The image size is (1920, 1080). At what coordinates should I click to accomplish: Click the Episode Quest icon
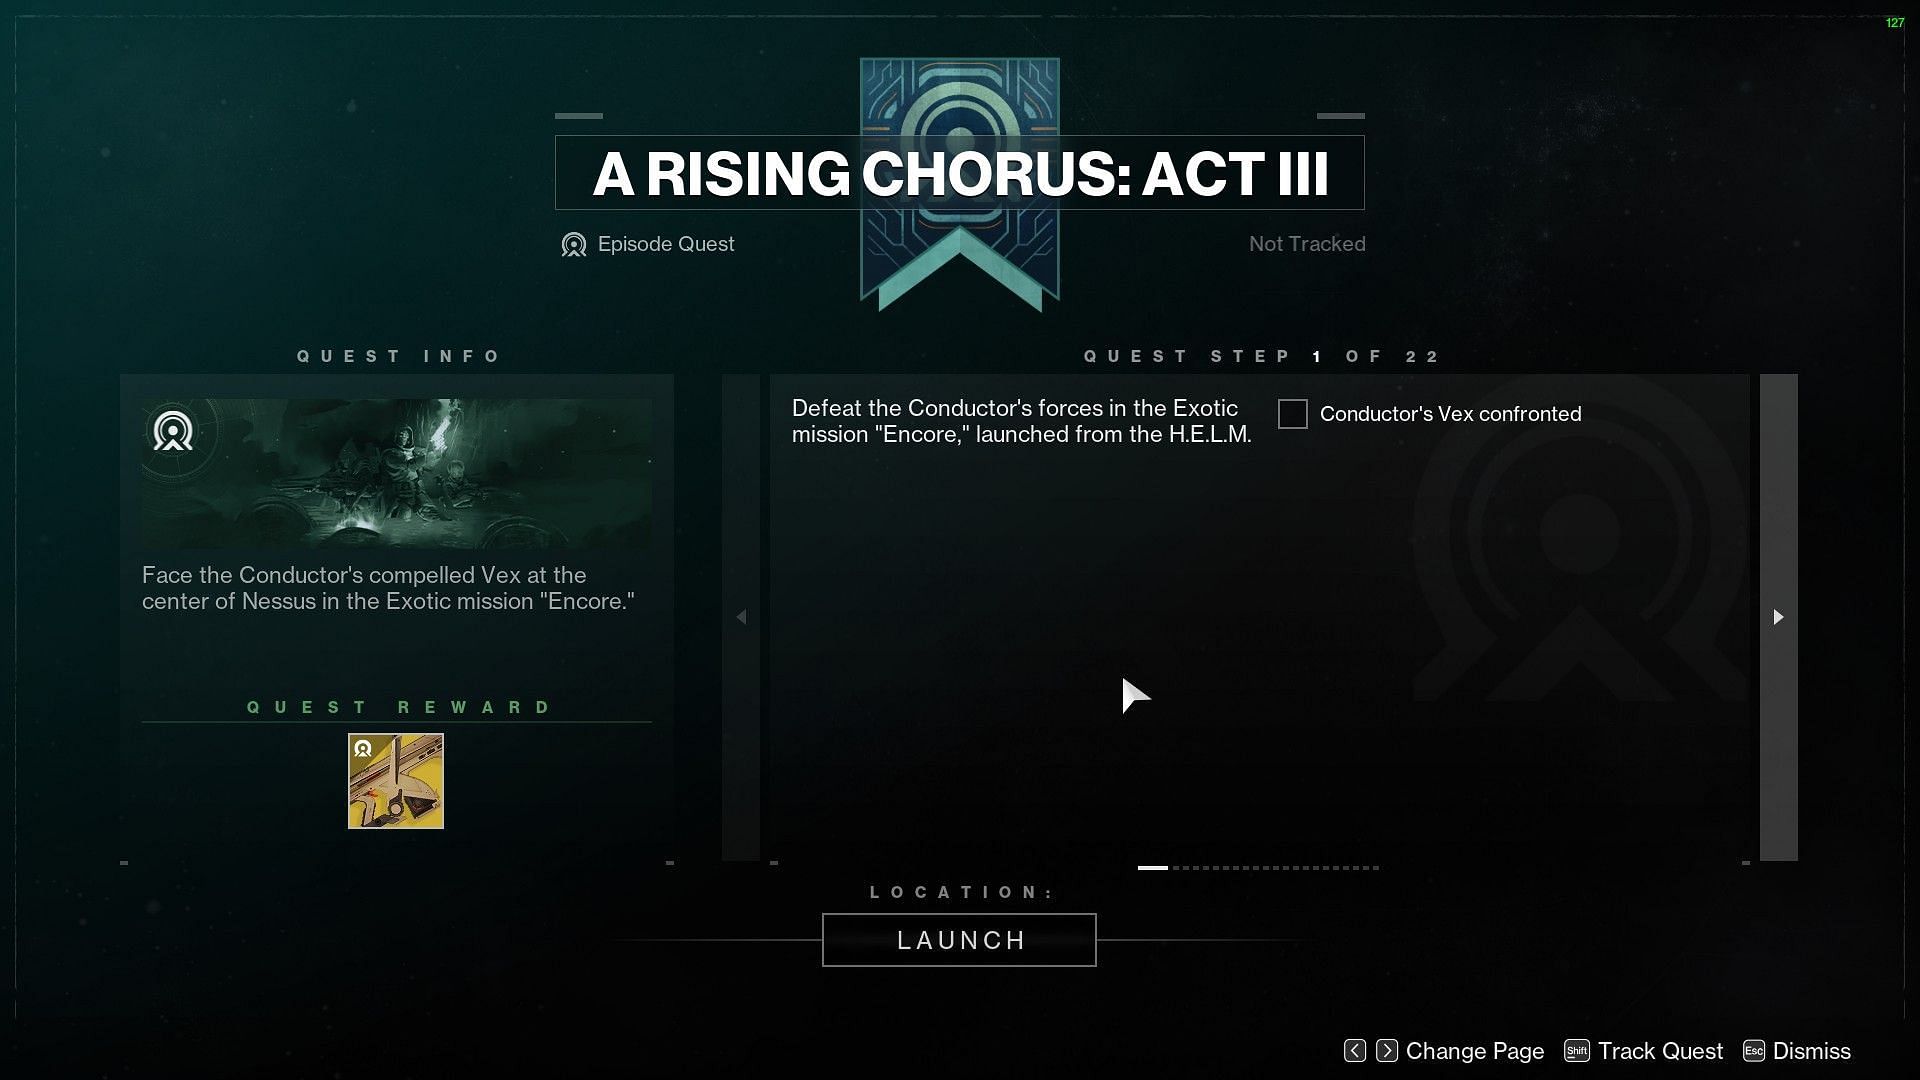[574, 243]
